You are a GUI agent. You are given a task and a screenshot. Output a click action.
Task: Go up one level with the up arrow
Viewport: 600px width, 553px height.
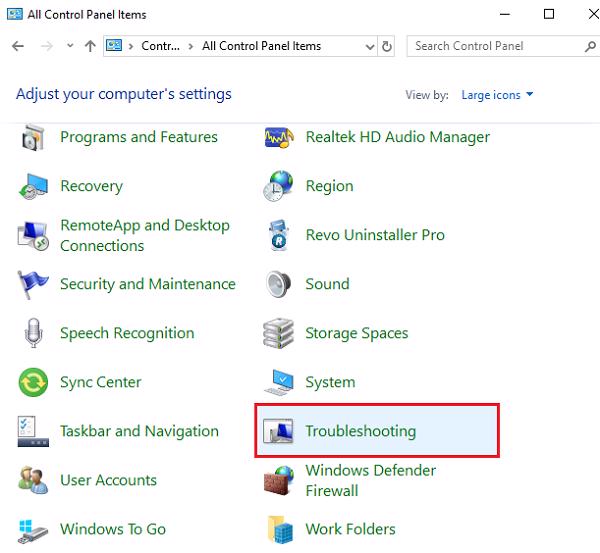[90, 46]
